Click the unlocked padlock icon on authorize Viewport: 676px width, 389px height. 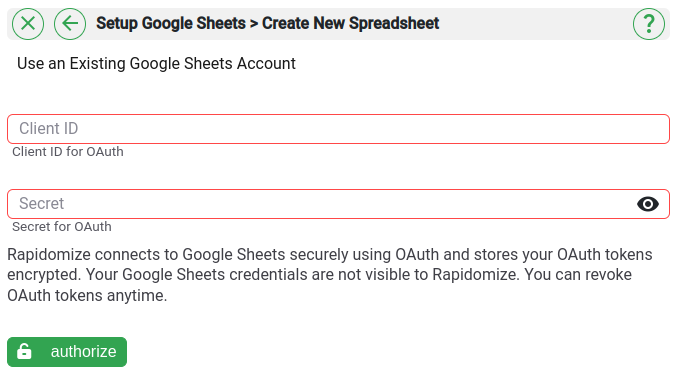pos(24,351)
